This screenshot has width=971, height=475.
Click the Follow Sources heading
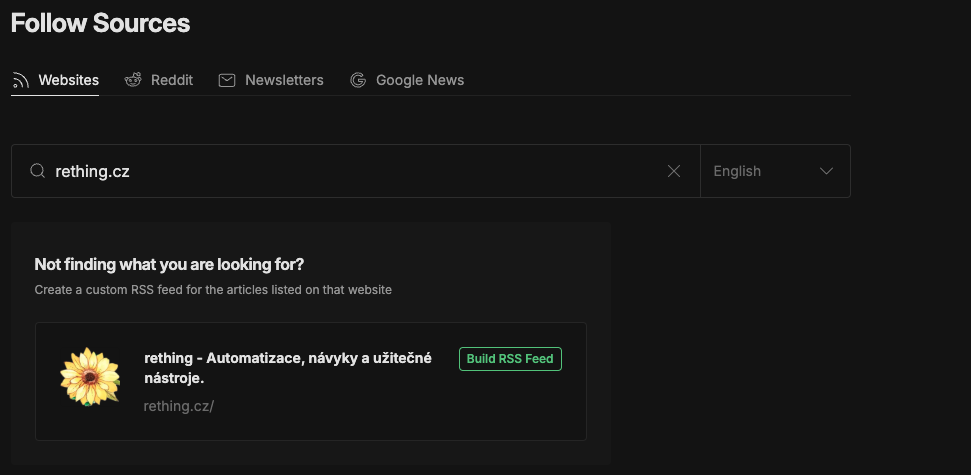coord(100,24)
